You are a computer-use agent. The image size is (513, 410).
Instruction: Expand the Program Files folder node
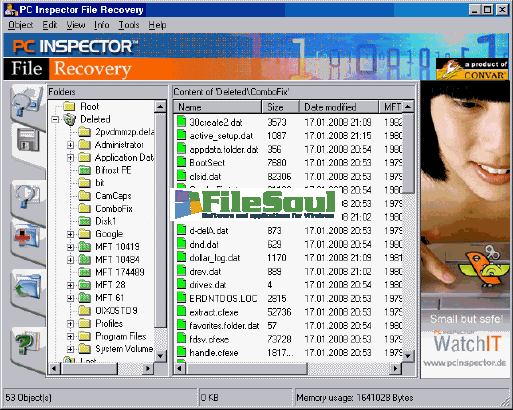(x=70, y=336)
